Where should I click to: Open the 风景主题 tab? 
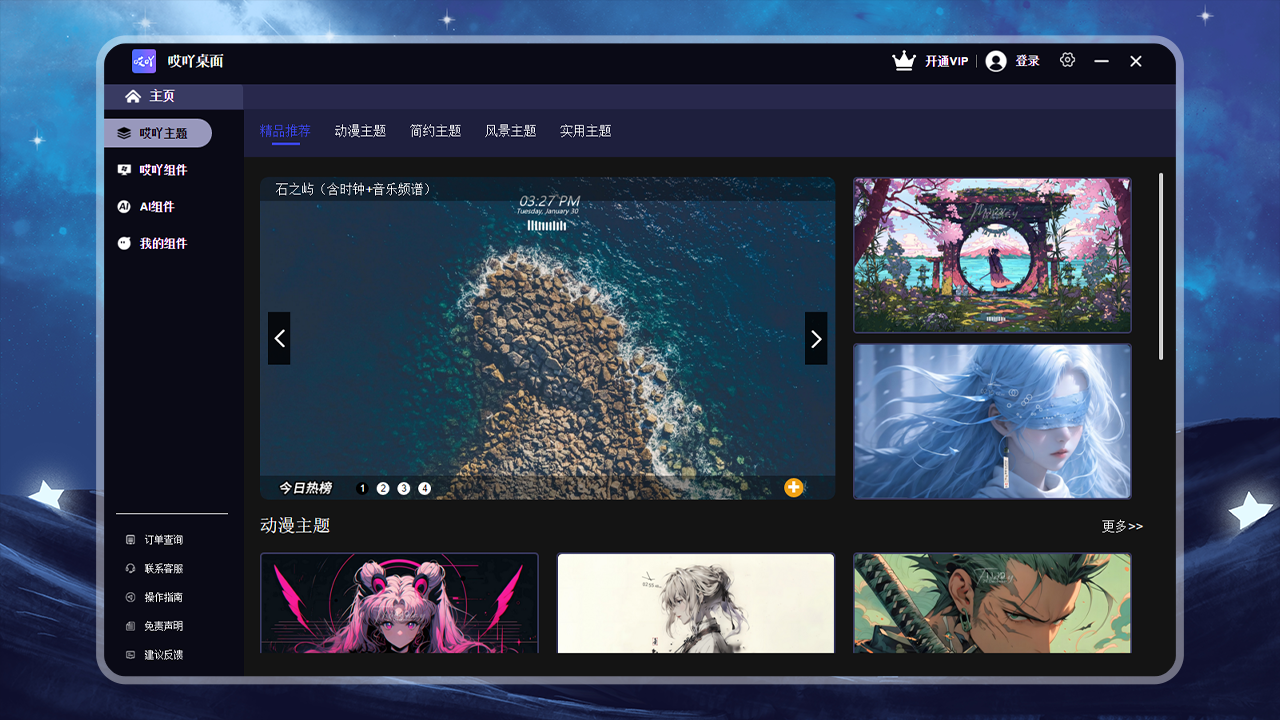pyautogui.click(x=509, y=131)
